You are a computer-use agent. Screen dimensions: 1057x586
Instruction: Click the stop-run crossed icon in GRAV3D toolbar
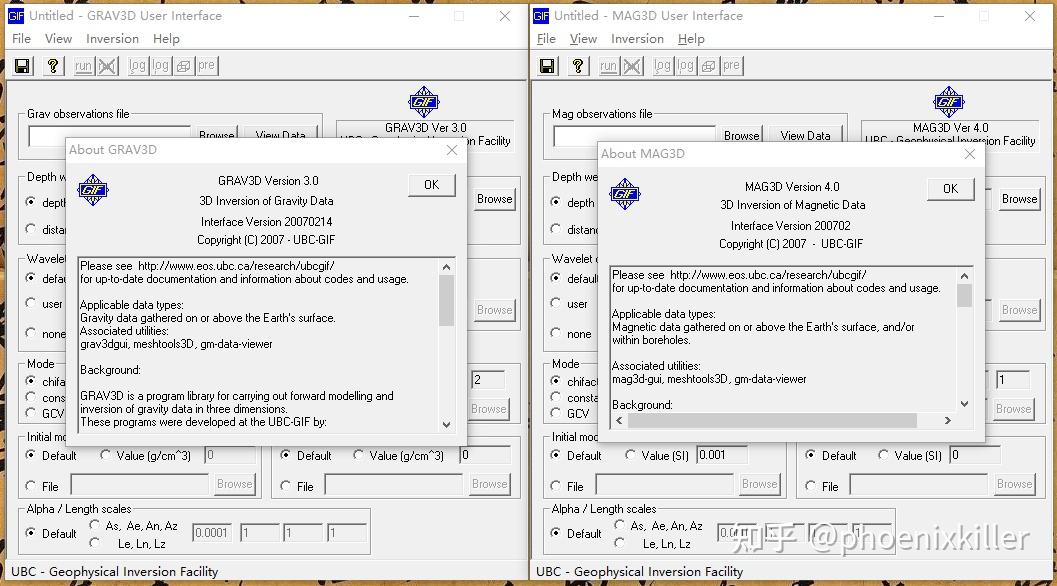(107, 66)
